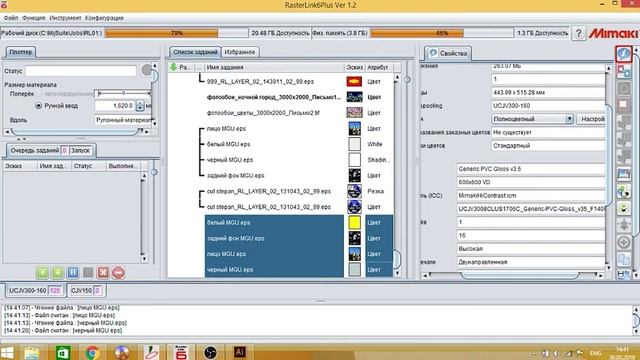Select задний фон MGU.eps in unselected group
Image resolution: width=640 pixels, height=360 pixels.
pos(236,176)
